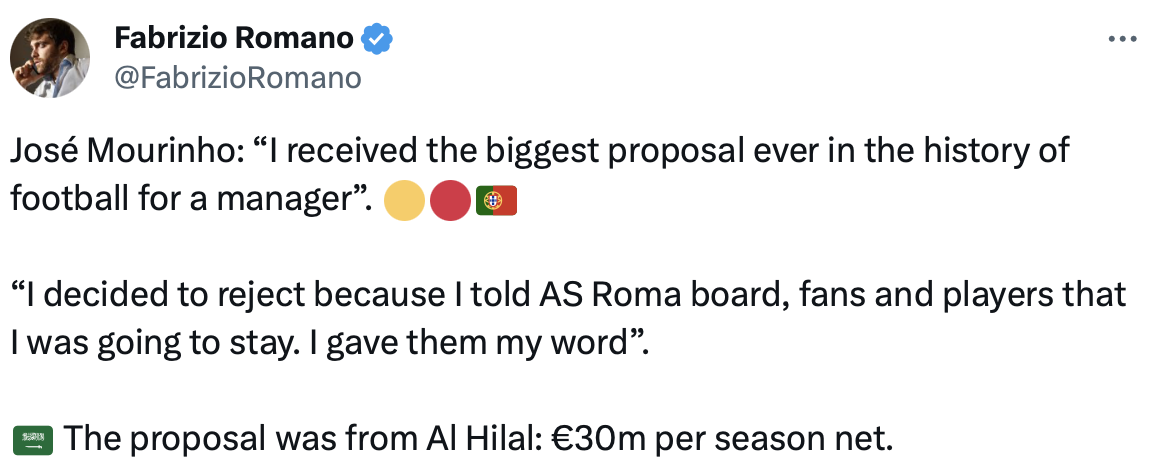Click the Fabrizio Romano display name

(234, 40)
